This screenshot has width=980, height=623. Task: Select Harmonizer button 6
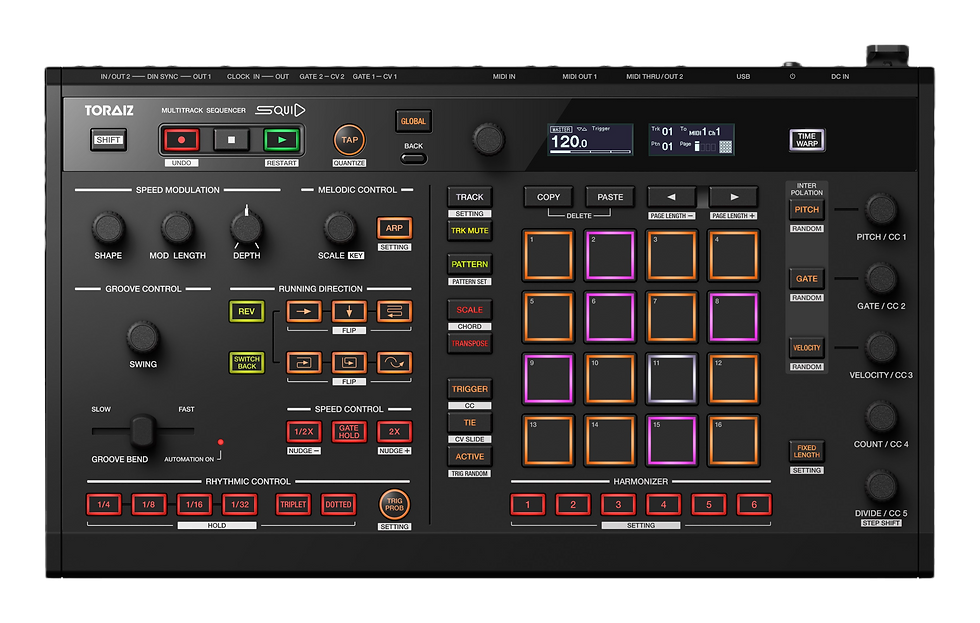[x=754, y=504]
